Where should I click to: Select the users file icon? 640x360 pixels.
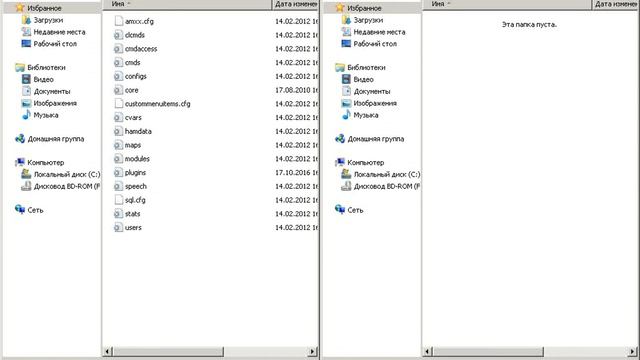[118, 227]
